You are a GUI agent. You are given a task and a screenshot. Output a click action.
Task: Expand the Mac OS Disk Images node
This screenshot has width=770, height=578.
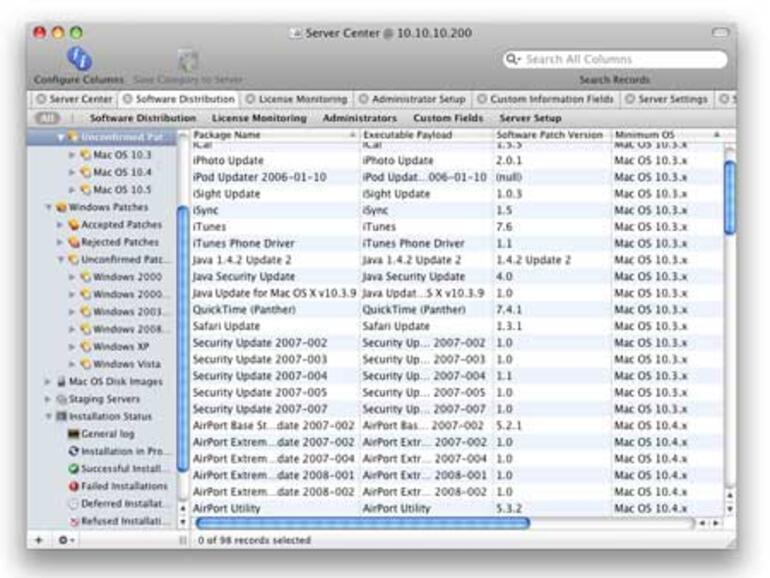(x=48, y=382)
